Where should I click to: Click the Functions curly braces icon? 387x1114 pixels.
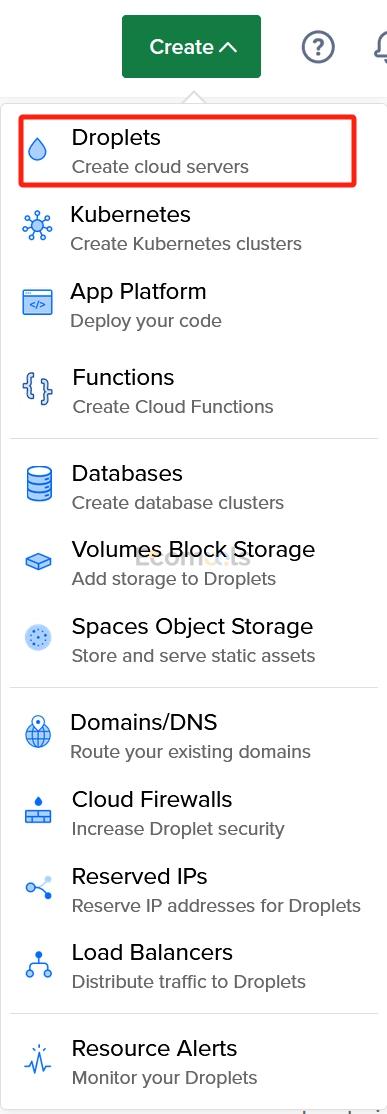(38, 391)
